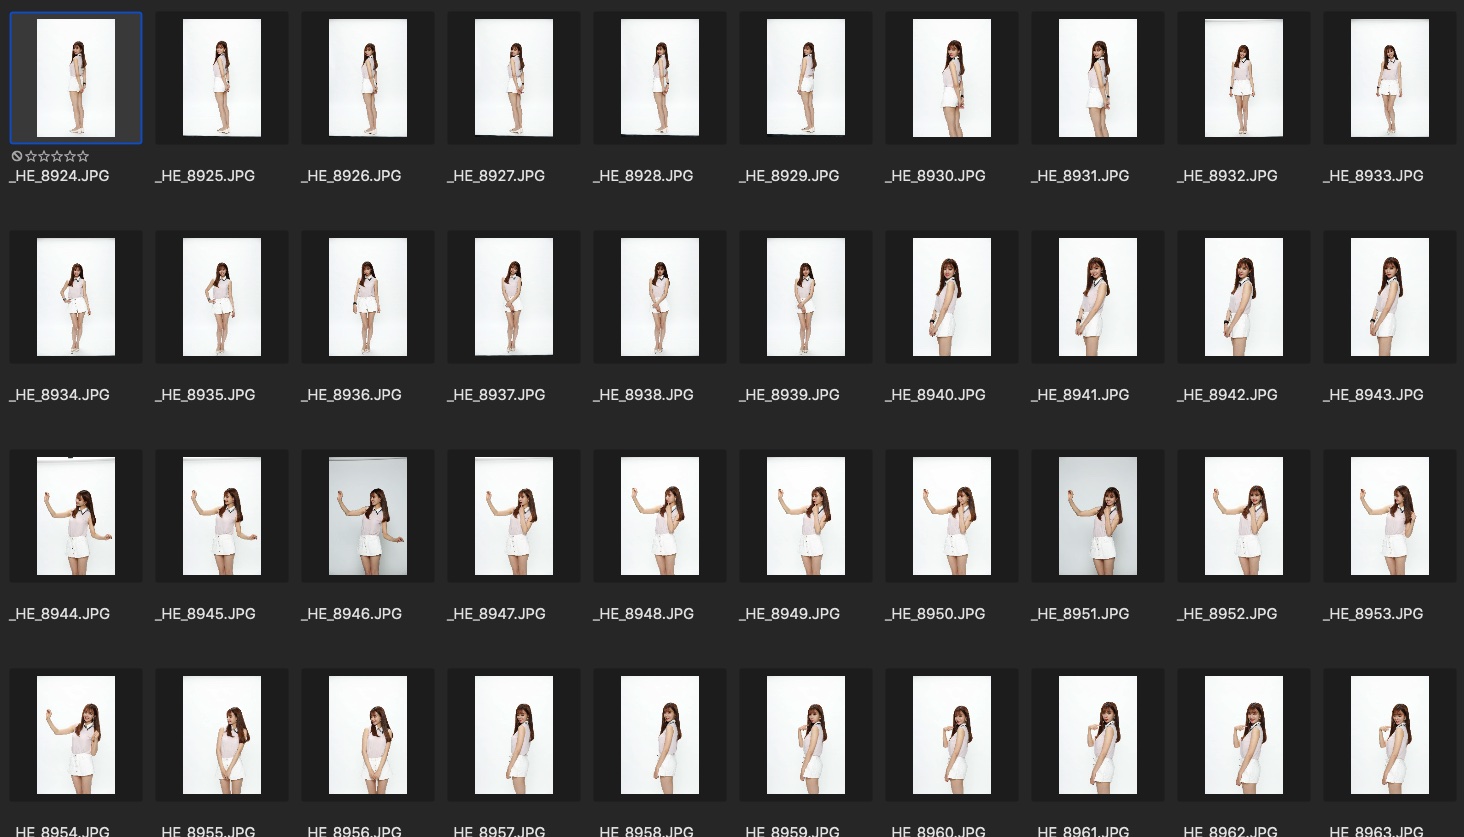The width and height of the screenshot is (1464, 837).
Task: Click the _HE_8928.JPG filename label
Action: (643, 176)
